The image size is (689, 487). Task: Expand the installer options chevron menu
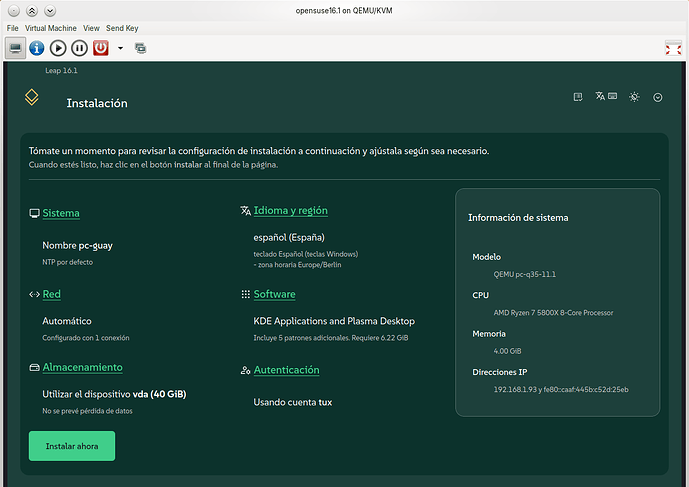click(657, 97)
